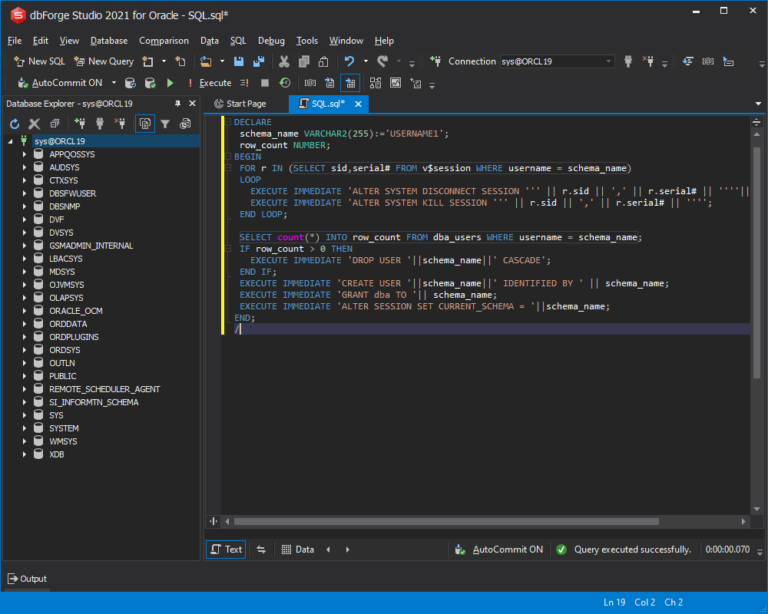Click the green run arrow icon
This screenshot has width=768, height=614.
[x=170, y=83]
